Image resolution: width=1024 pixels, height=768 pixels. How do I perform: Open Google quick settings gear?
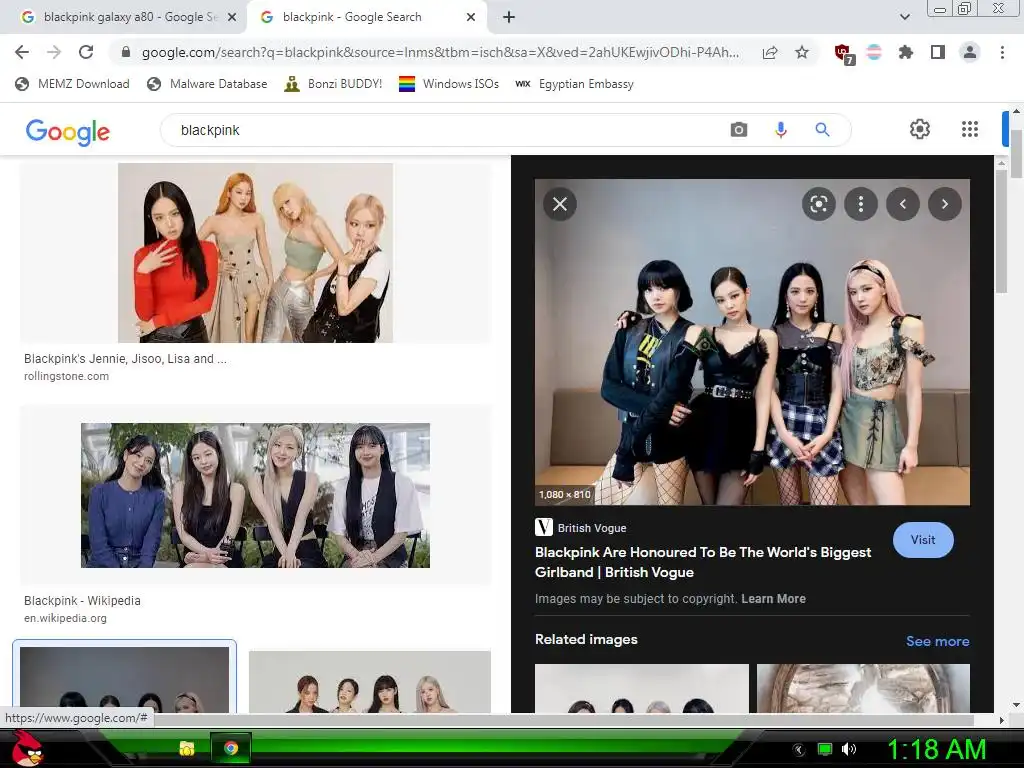click(x=920, y=129)
